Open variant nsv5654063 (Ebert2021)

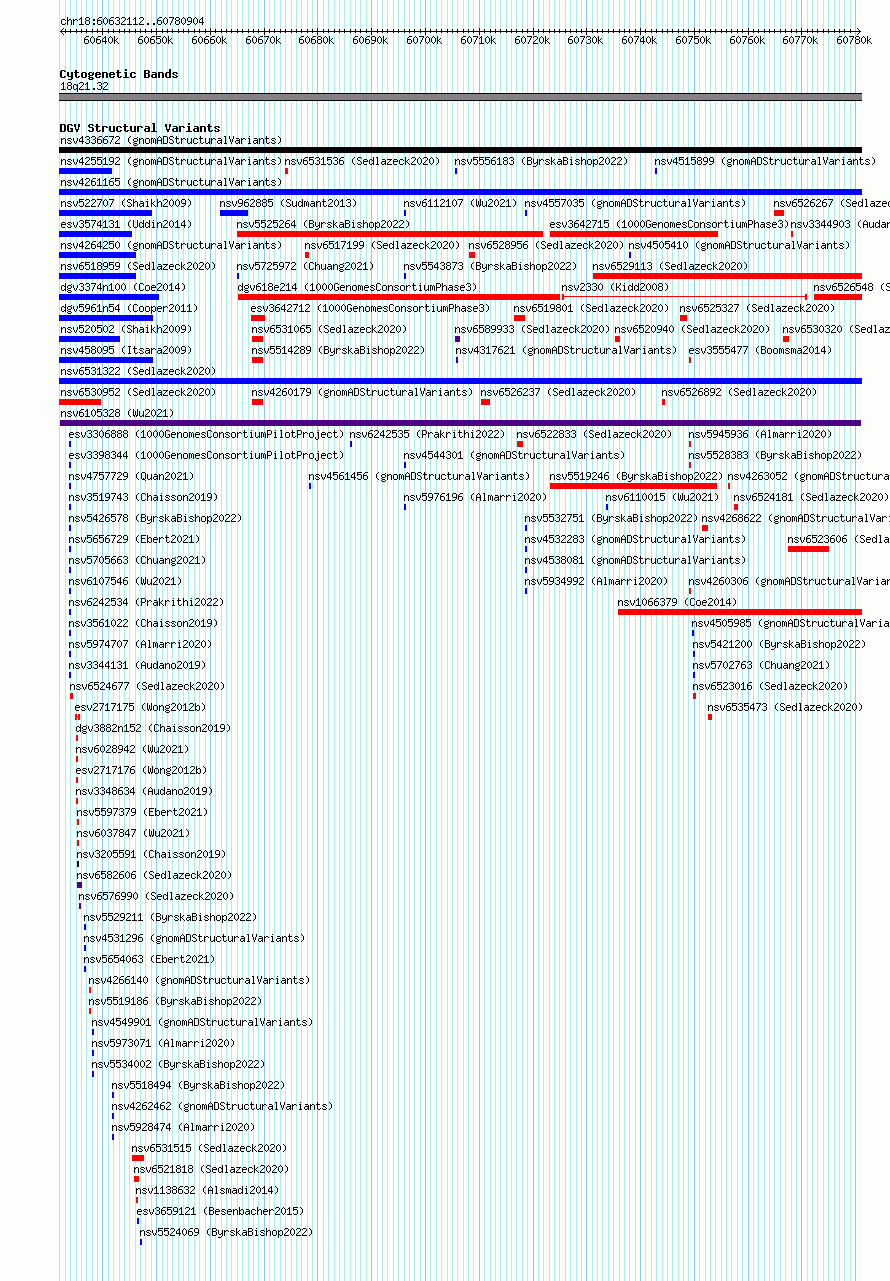pos(149,959)
